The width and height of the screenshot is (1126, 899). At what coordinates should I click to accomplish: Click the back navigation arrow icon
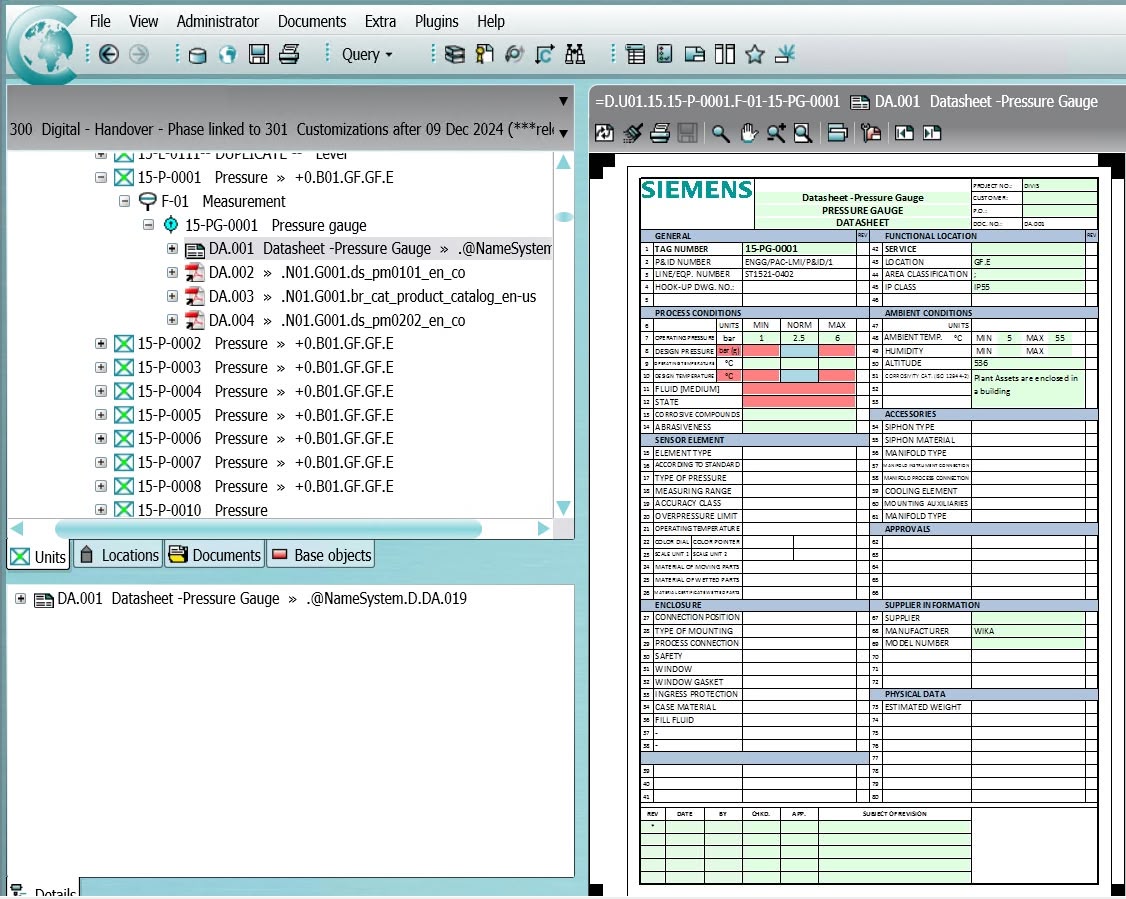[109, 55]
